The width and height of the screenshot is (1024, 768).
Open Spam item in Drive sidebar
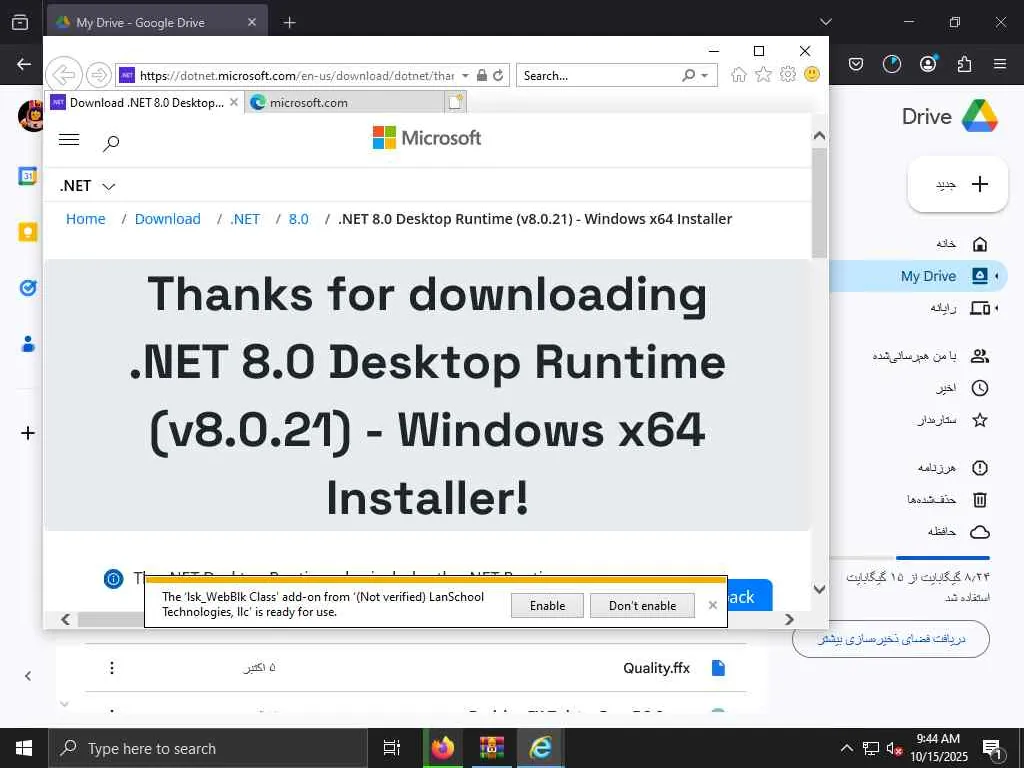click(x=952, y=468)
